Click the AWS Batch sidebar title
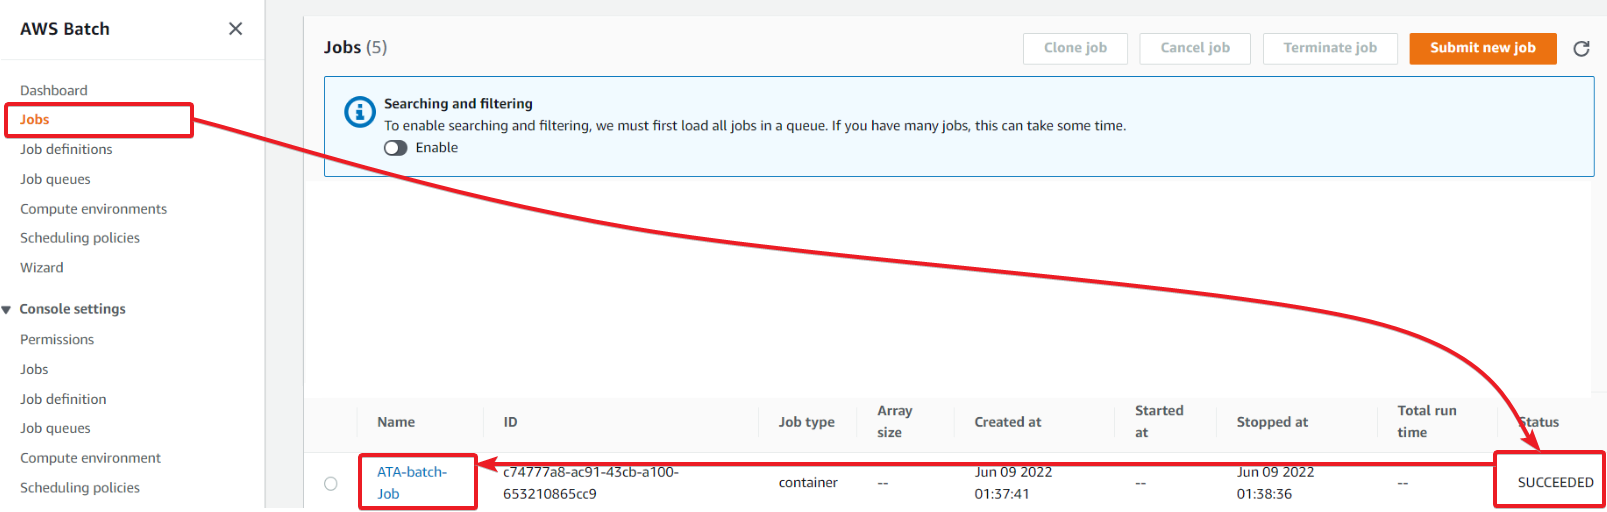 tap(65, 29)
